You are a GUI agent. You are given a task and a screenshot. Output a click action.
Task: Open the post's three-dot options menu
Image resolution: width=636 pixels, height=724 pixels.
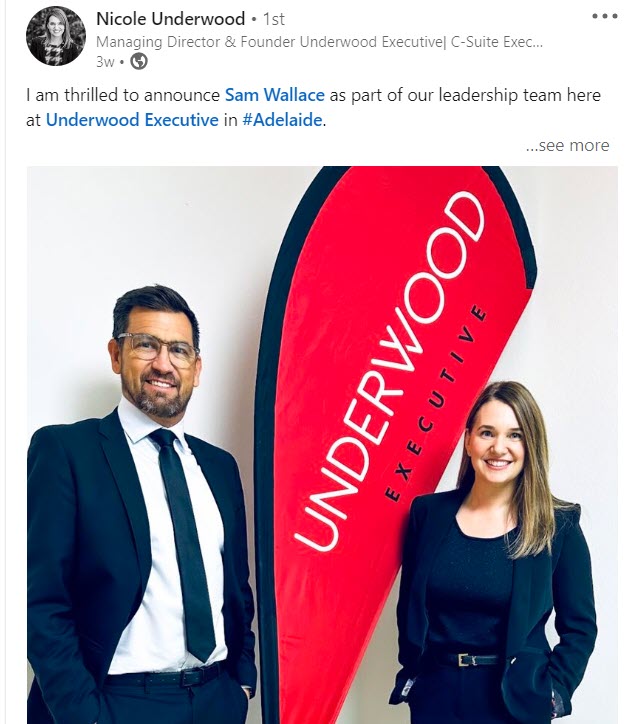[605, 16]
